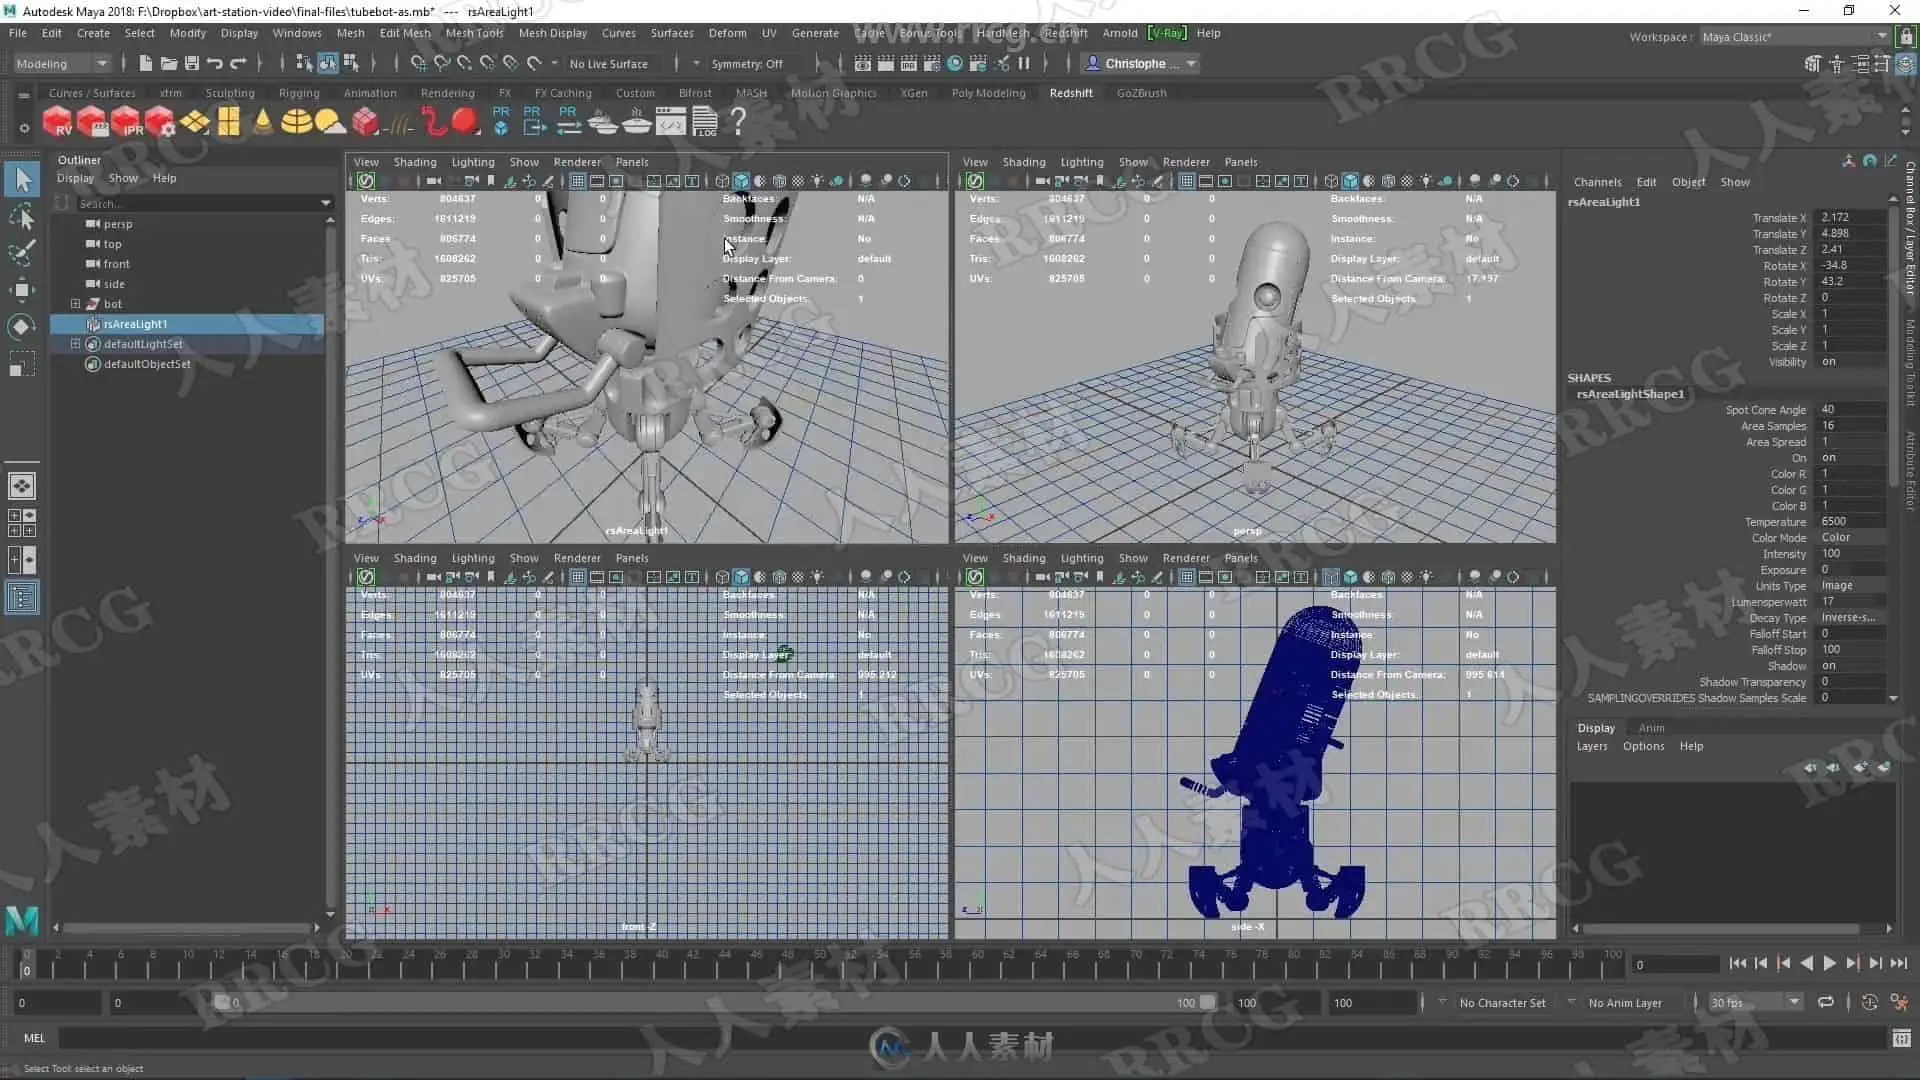Click the Redshift RenderView RV icon
This screenshot has width=1920, height=1080.
pos(57,122)
